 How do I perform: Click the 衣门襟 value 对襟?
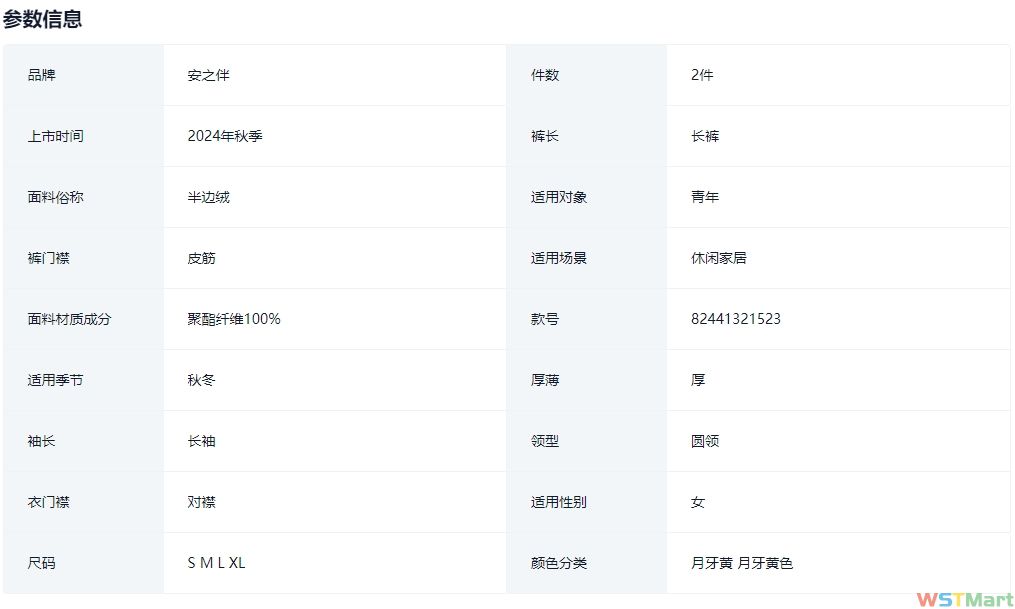(201, 502)
